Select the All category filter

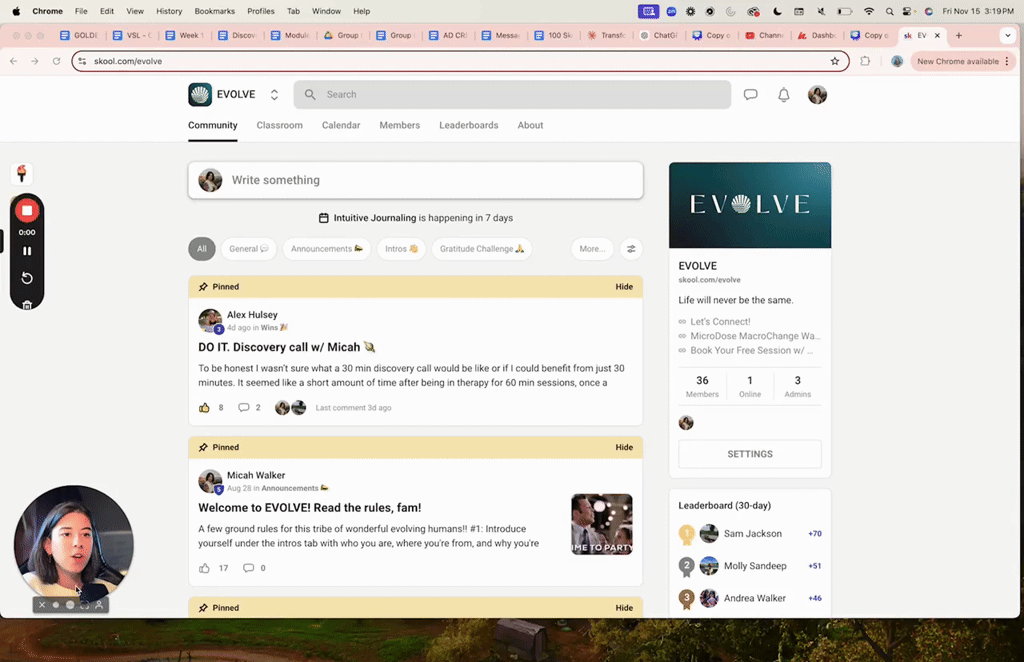(x=202, y=249)
